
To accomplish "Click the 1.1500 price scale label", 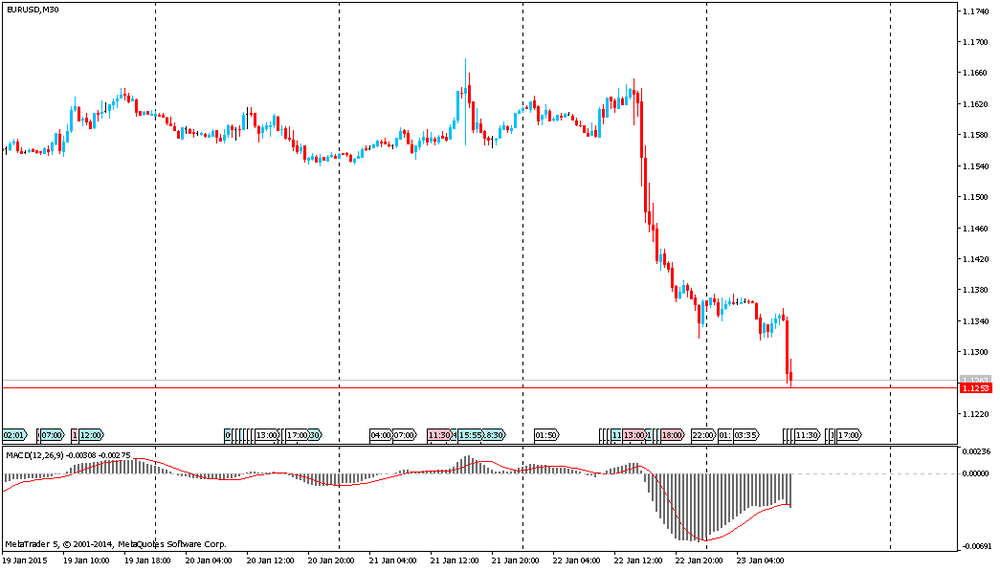I will (975, 197).
